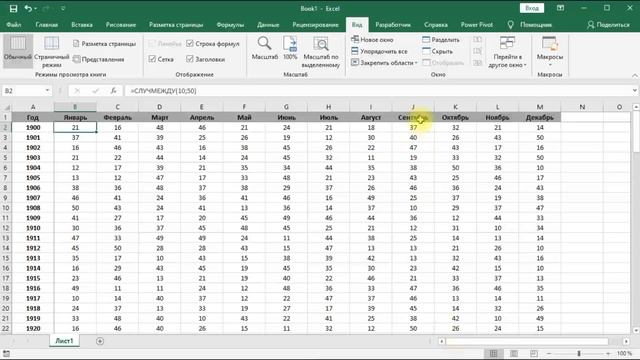
Task: Open Перейти в другое окно dropdown
Action: click(x=507, y=52)
